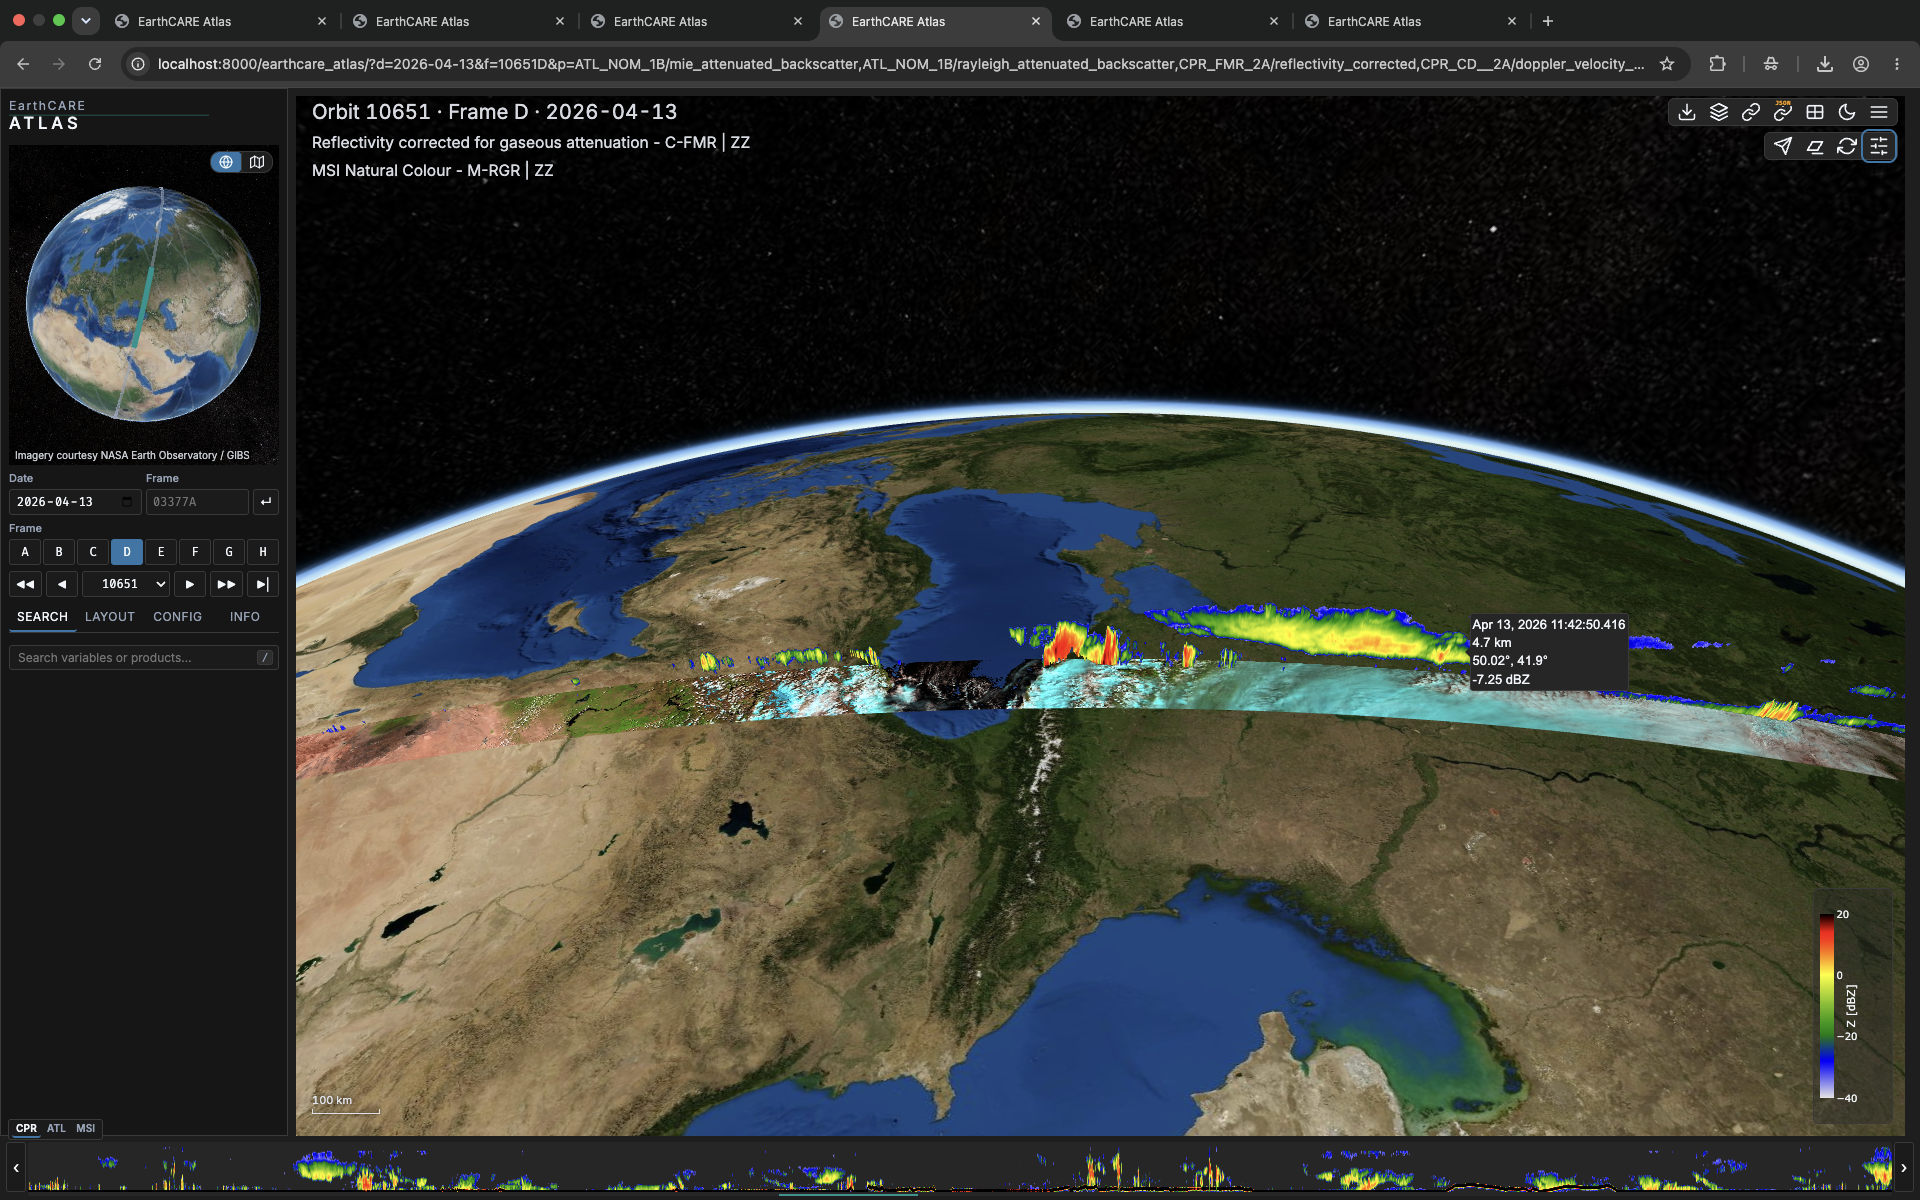Open the layers stack icon

1719,112
